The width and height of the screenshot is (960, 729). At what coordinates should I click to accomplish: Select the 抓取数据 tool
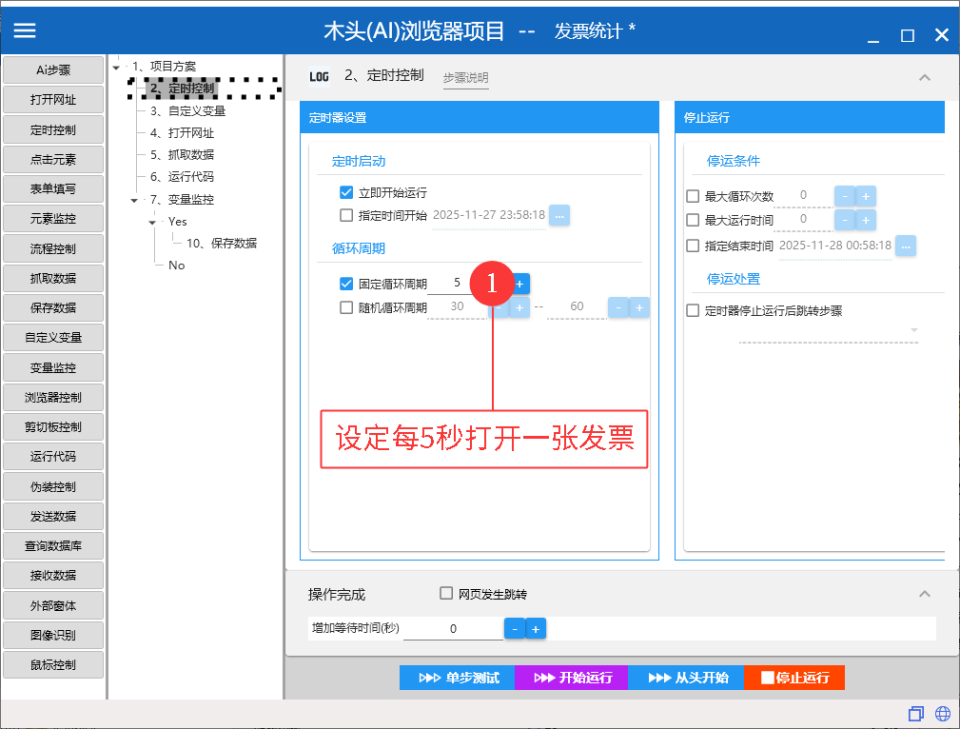53,278
